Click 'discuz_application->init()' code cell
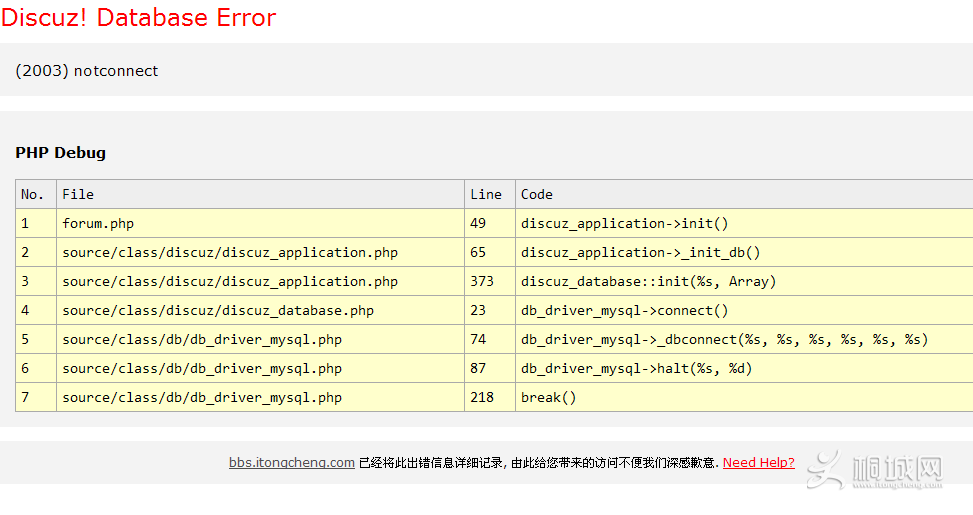The height and width of the screenshot is (515, 973). click(x=745, y=223)
